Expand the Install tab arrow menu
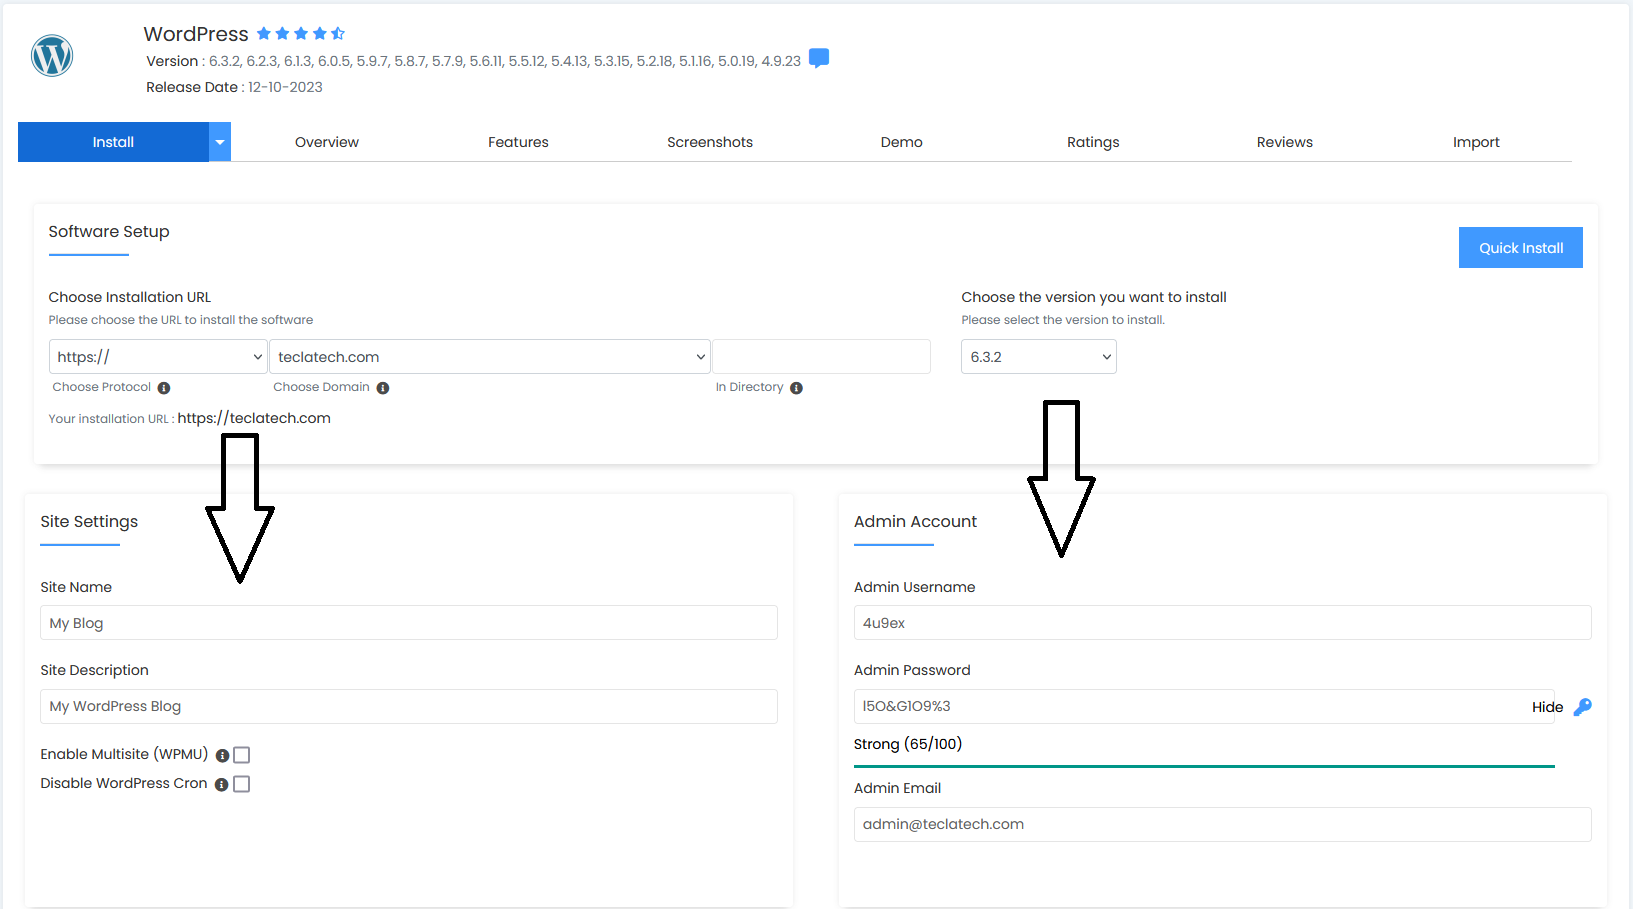This screenshot has height=909, width=1633. 220,142
